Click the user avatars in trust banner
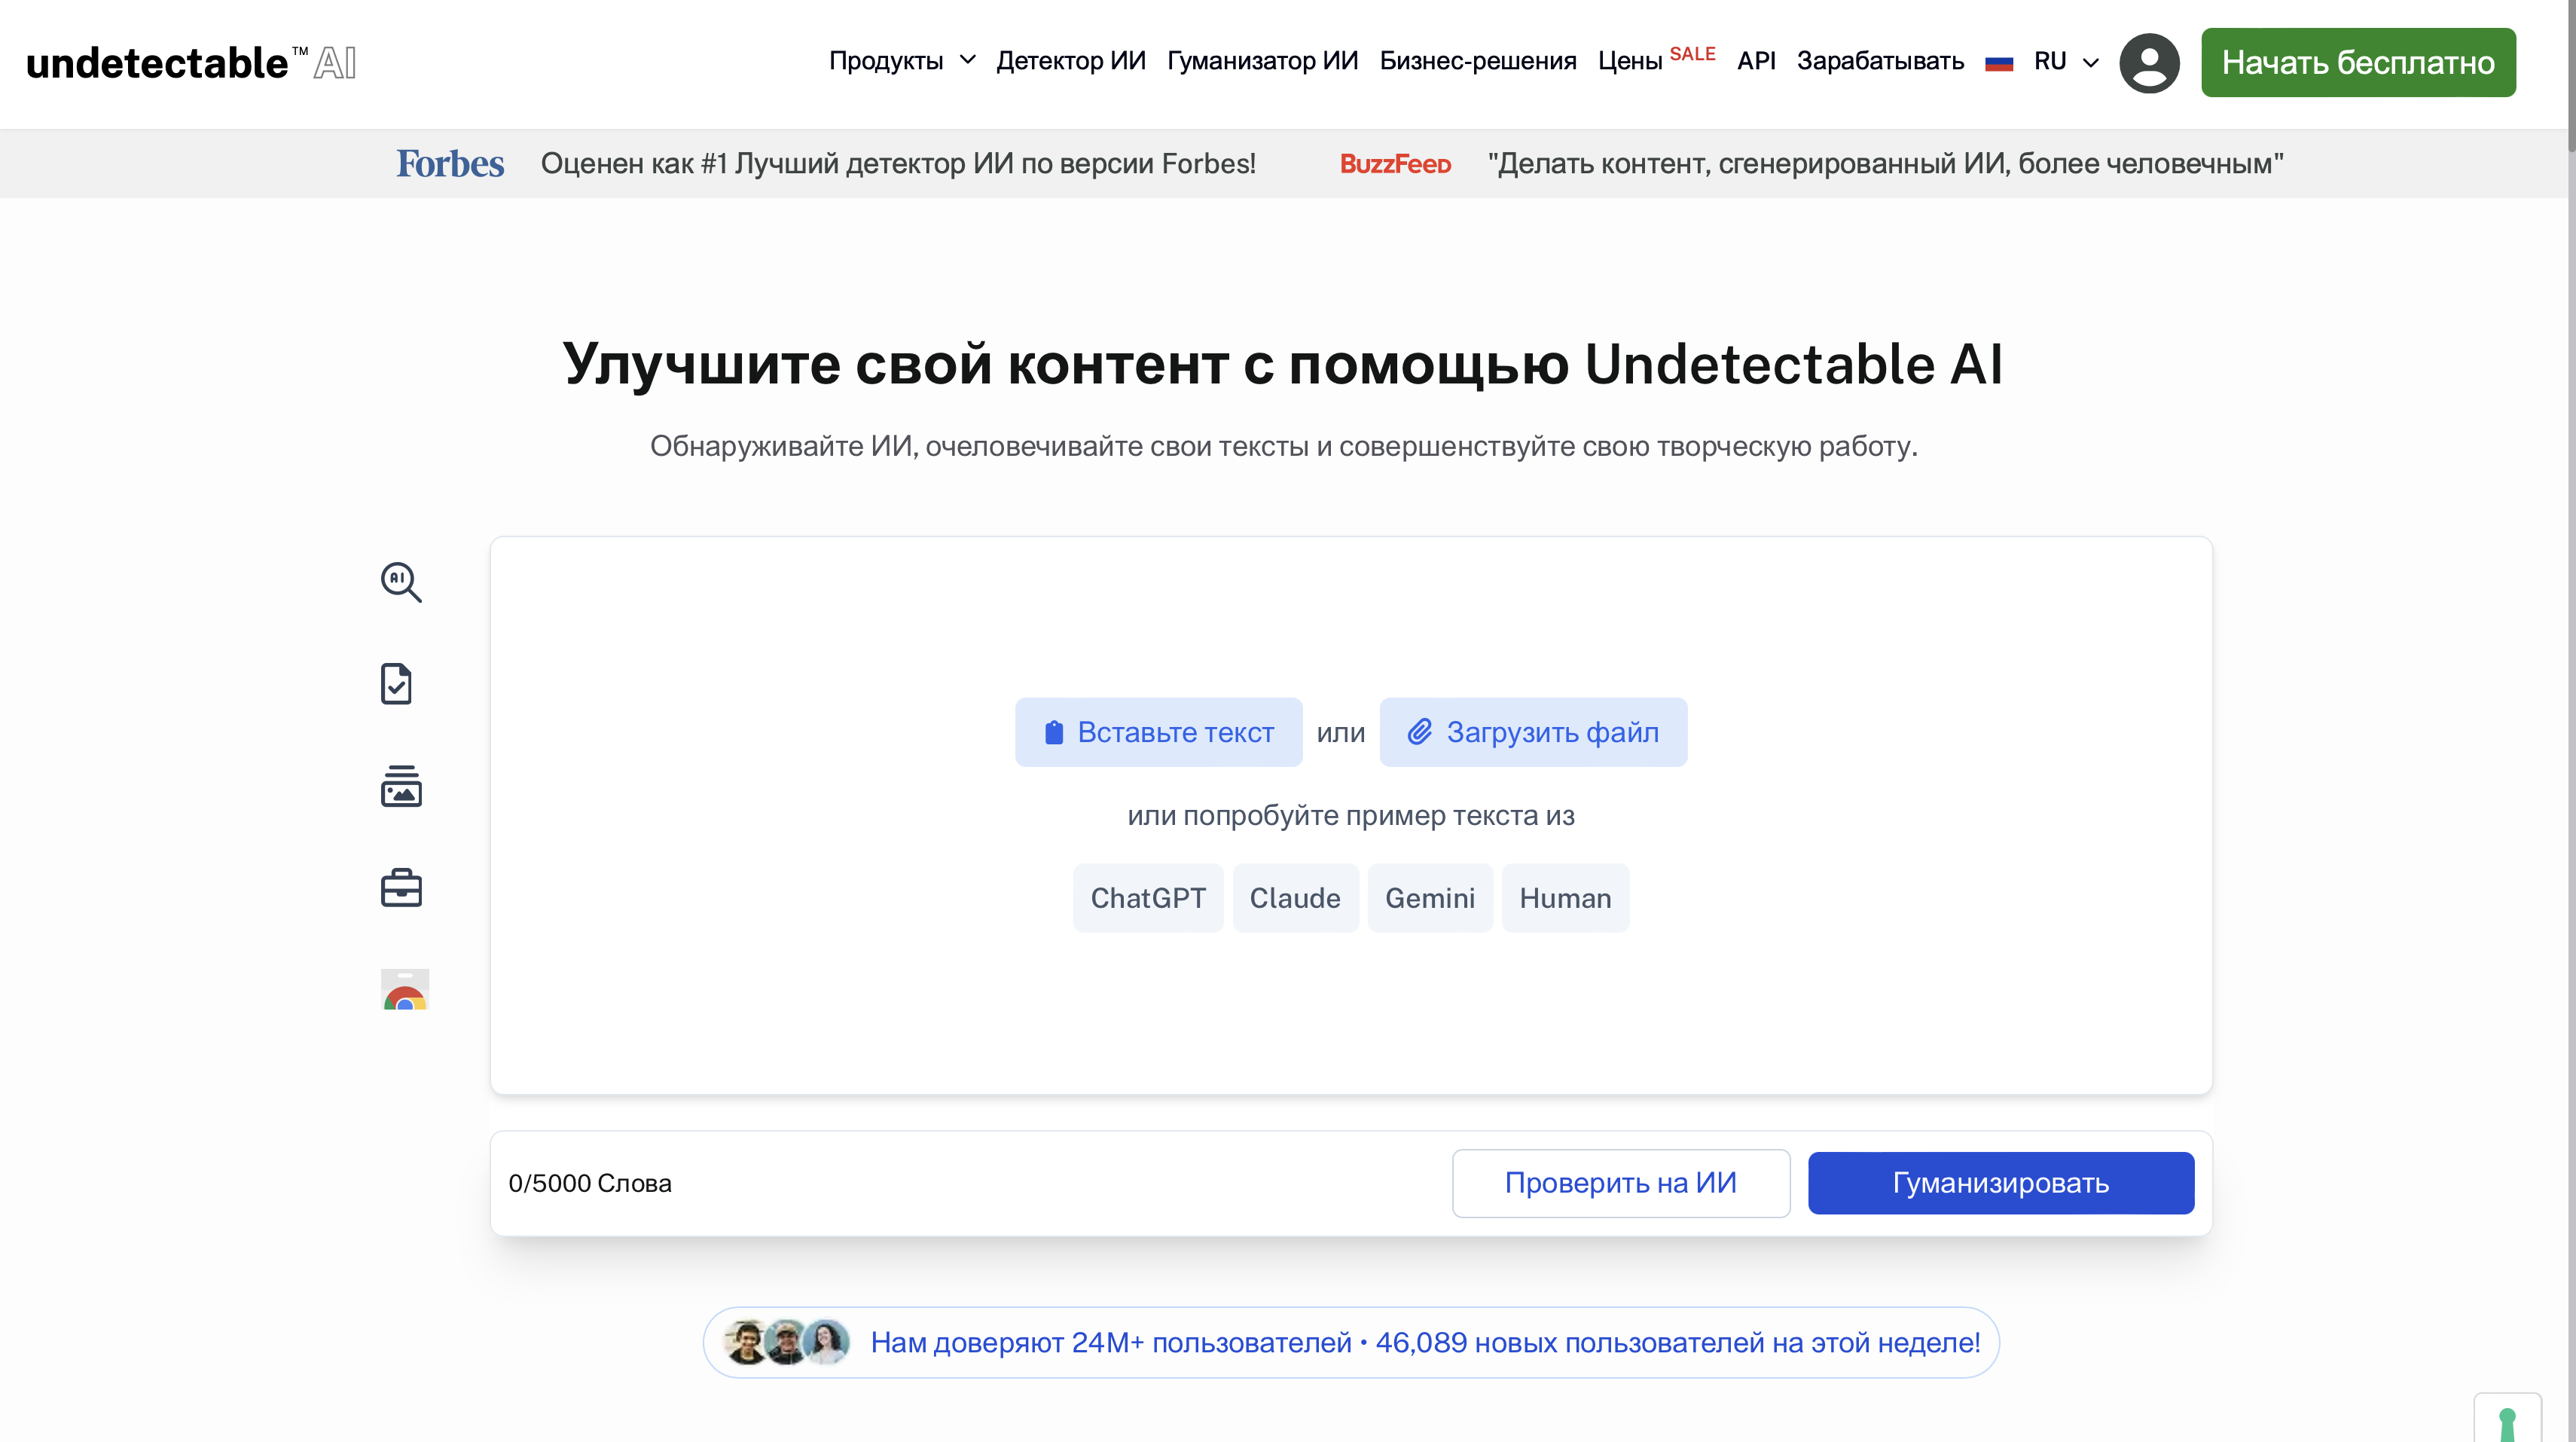Image resolution: width=2576 pixels, height=1442 pixels. [x=786, y=1342]
